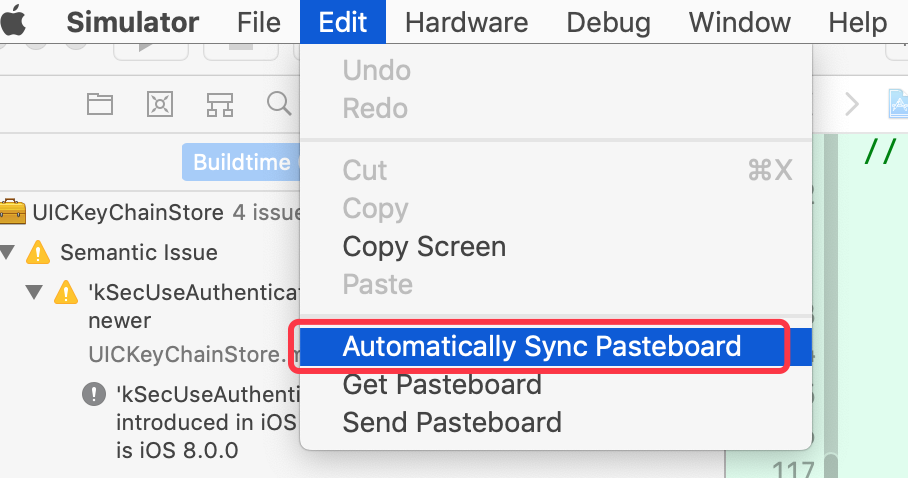The width and height of the screenshot is (908, 478).
Task: Open the Source Control navigator icon
Action: point(160,103)
